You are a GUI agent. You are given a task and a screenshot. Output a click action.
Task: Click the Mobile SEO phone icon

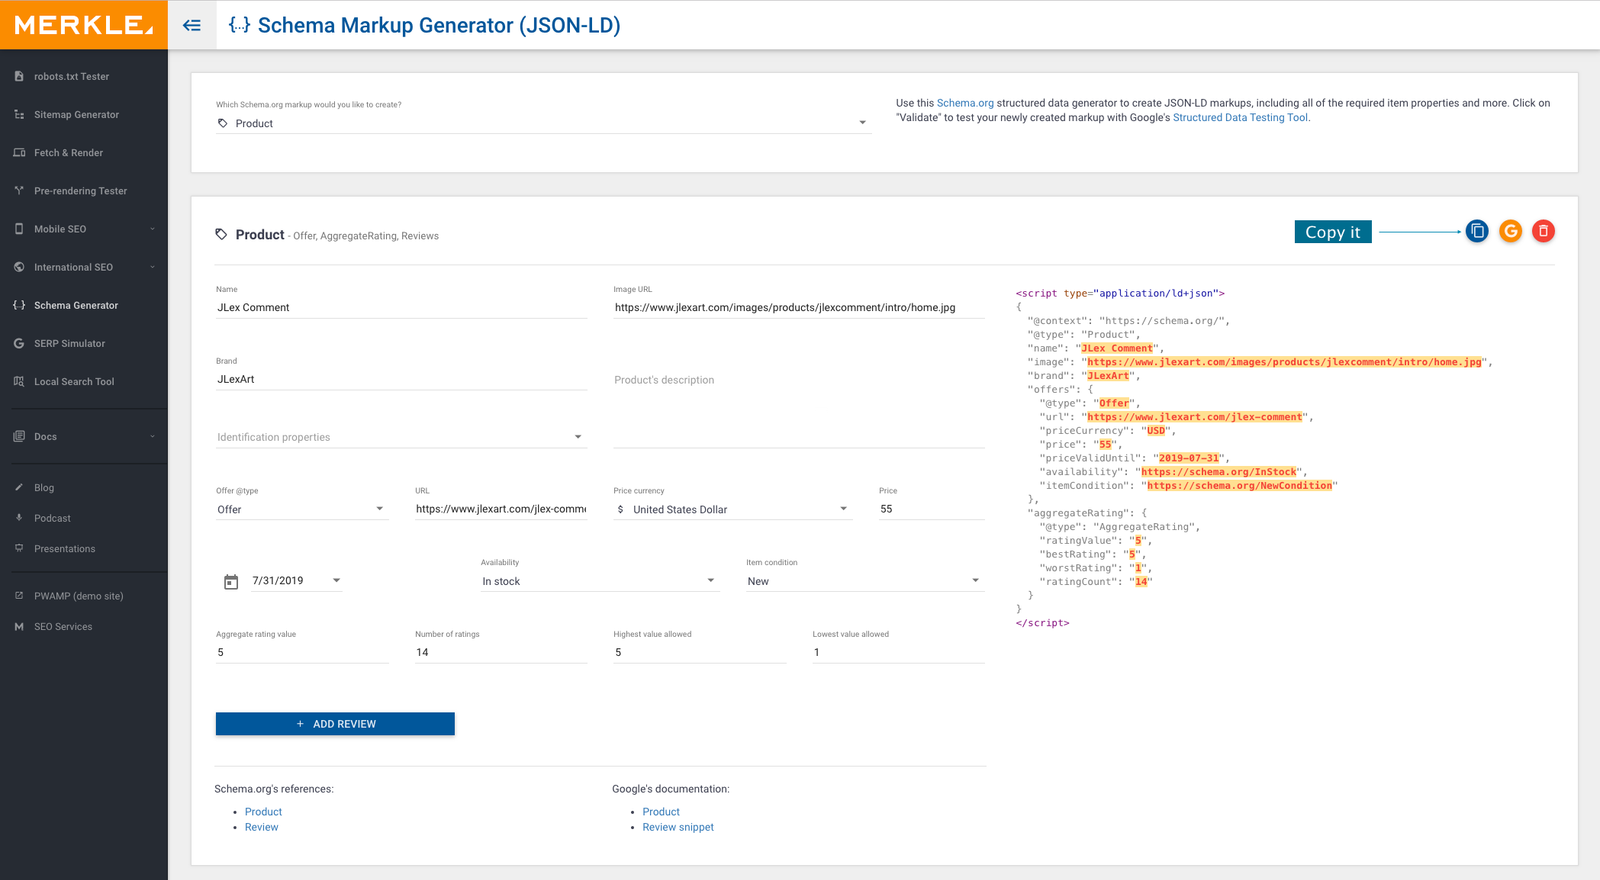pyautogui.click(x=19, y=229)
